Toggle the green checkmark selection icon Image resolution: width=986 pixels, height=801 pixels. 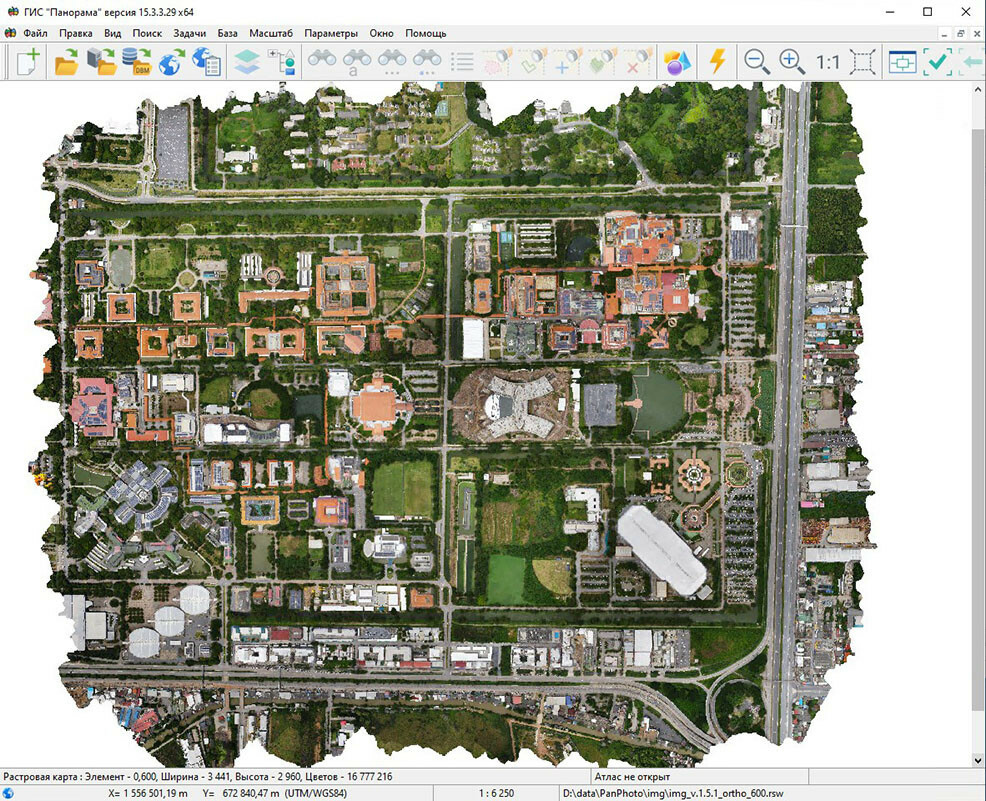coord(937,62)
